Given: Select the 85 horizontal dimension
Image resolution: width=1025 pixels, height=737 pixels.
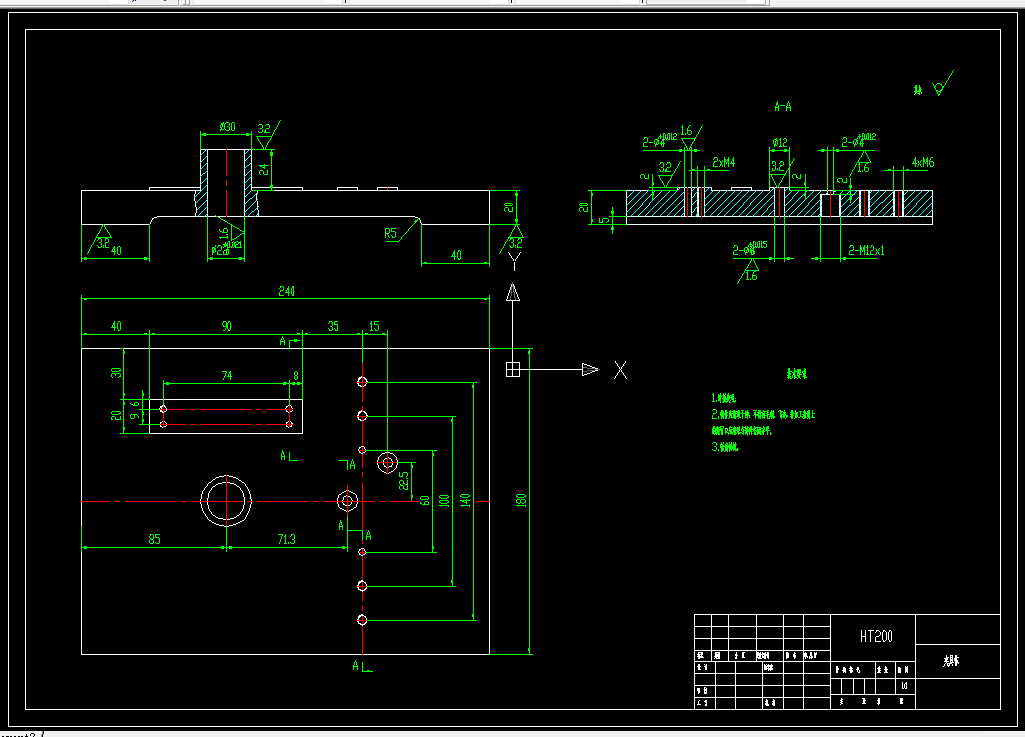Looking at the screenshot, I should tap(154, 539).
